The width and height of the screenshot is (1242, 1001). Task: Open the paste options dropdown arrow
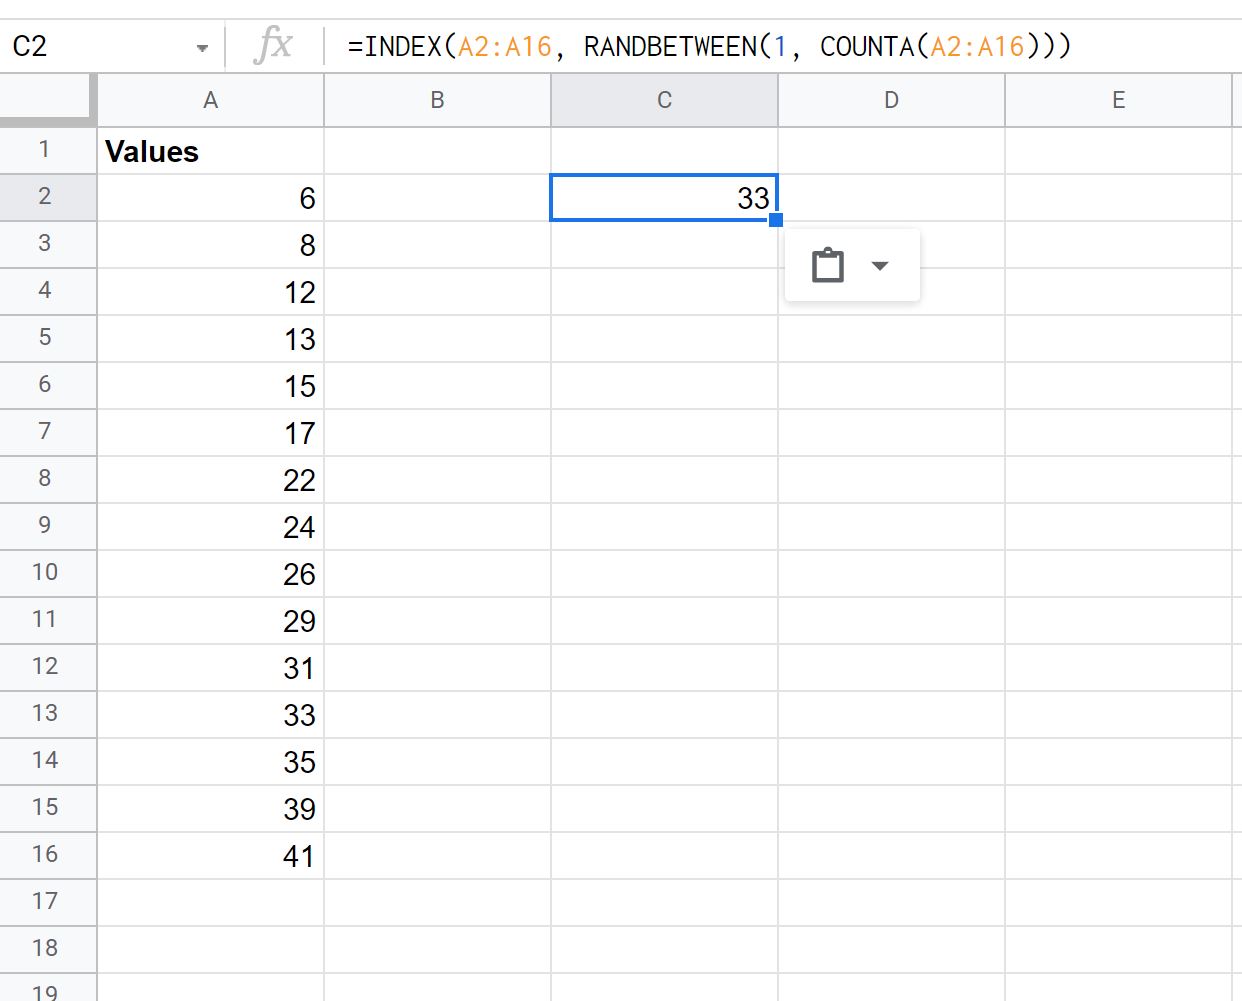click(x=880, y=266)
